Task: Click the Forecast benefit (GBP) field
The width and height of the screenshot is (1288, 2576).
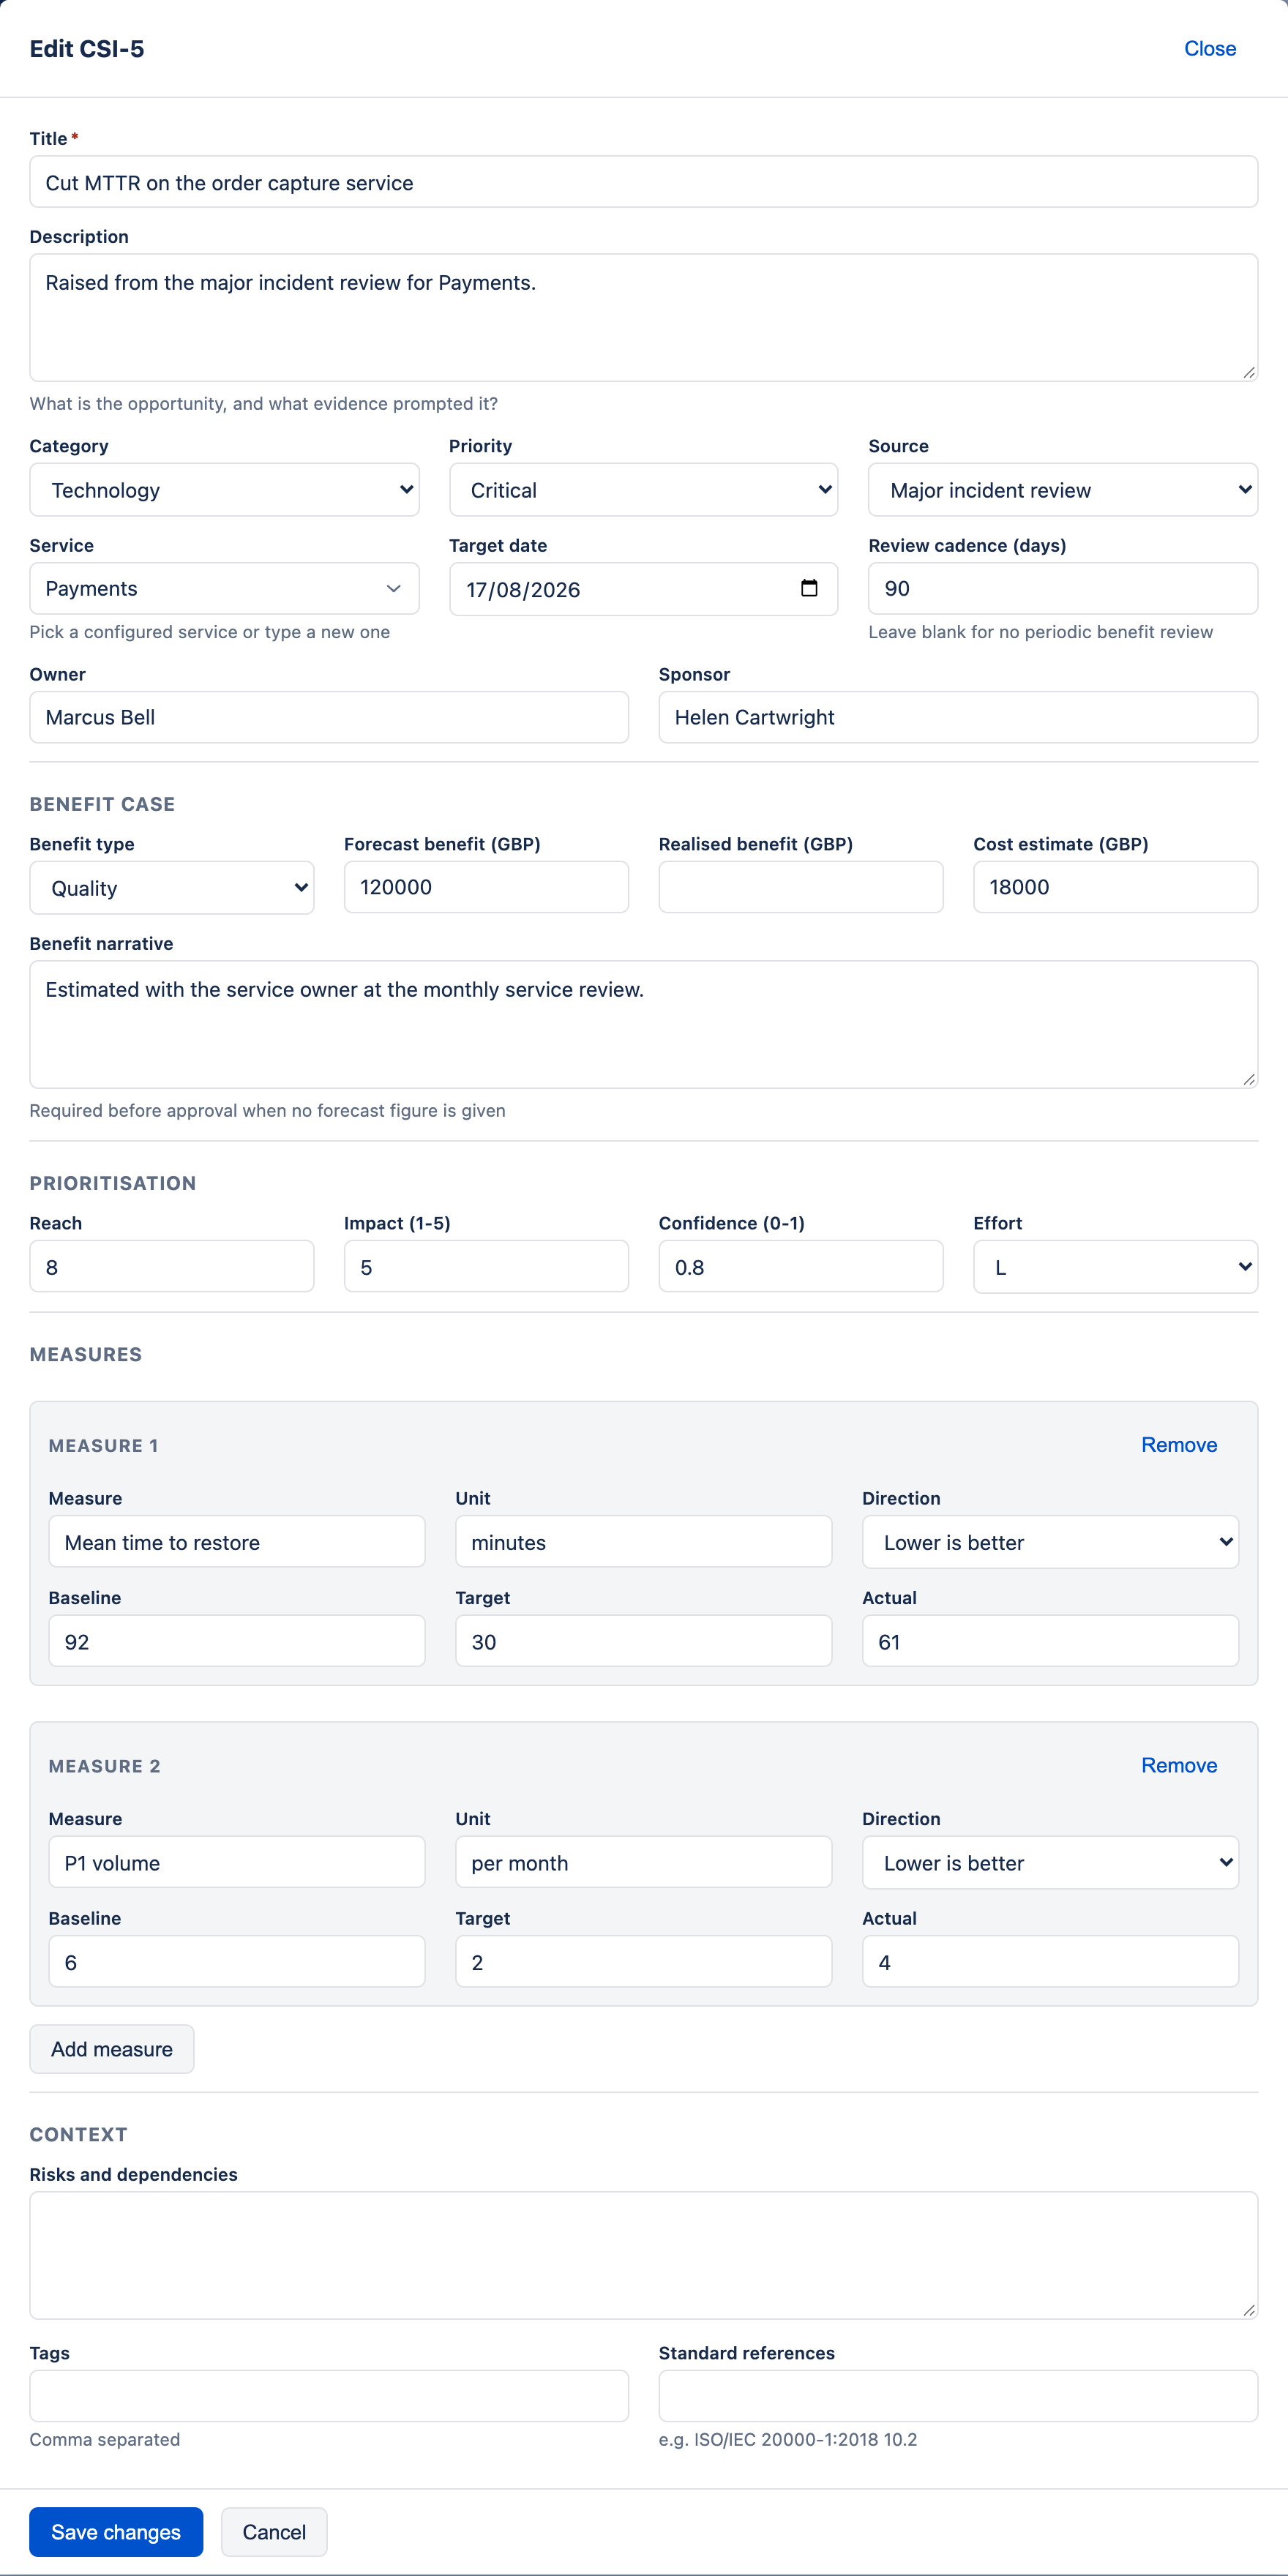Action: 486,887
